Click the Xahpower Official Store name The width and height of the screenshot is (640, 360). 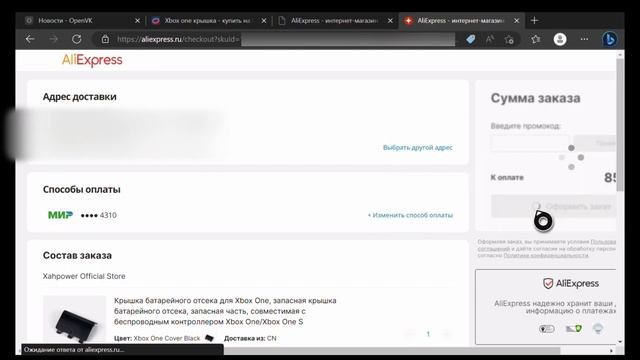pyautogui.click(x=84, y=276)
